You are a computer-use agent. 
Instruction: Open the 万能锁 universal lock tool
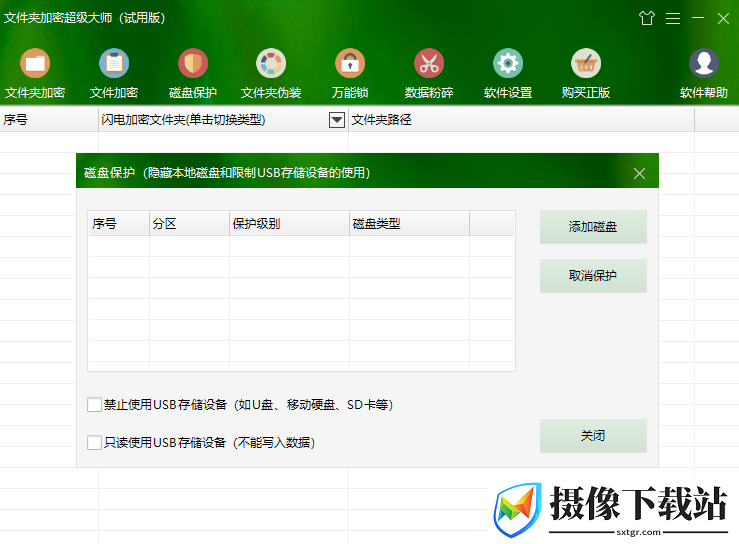(x=350, y=74)
